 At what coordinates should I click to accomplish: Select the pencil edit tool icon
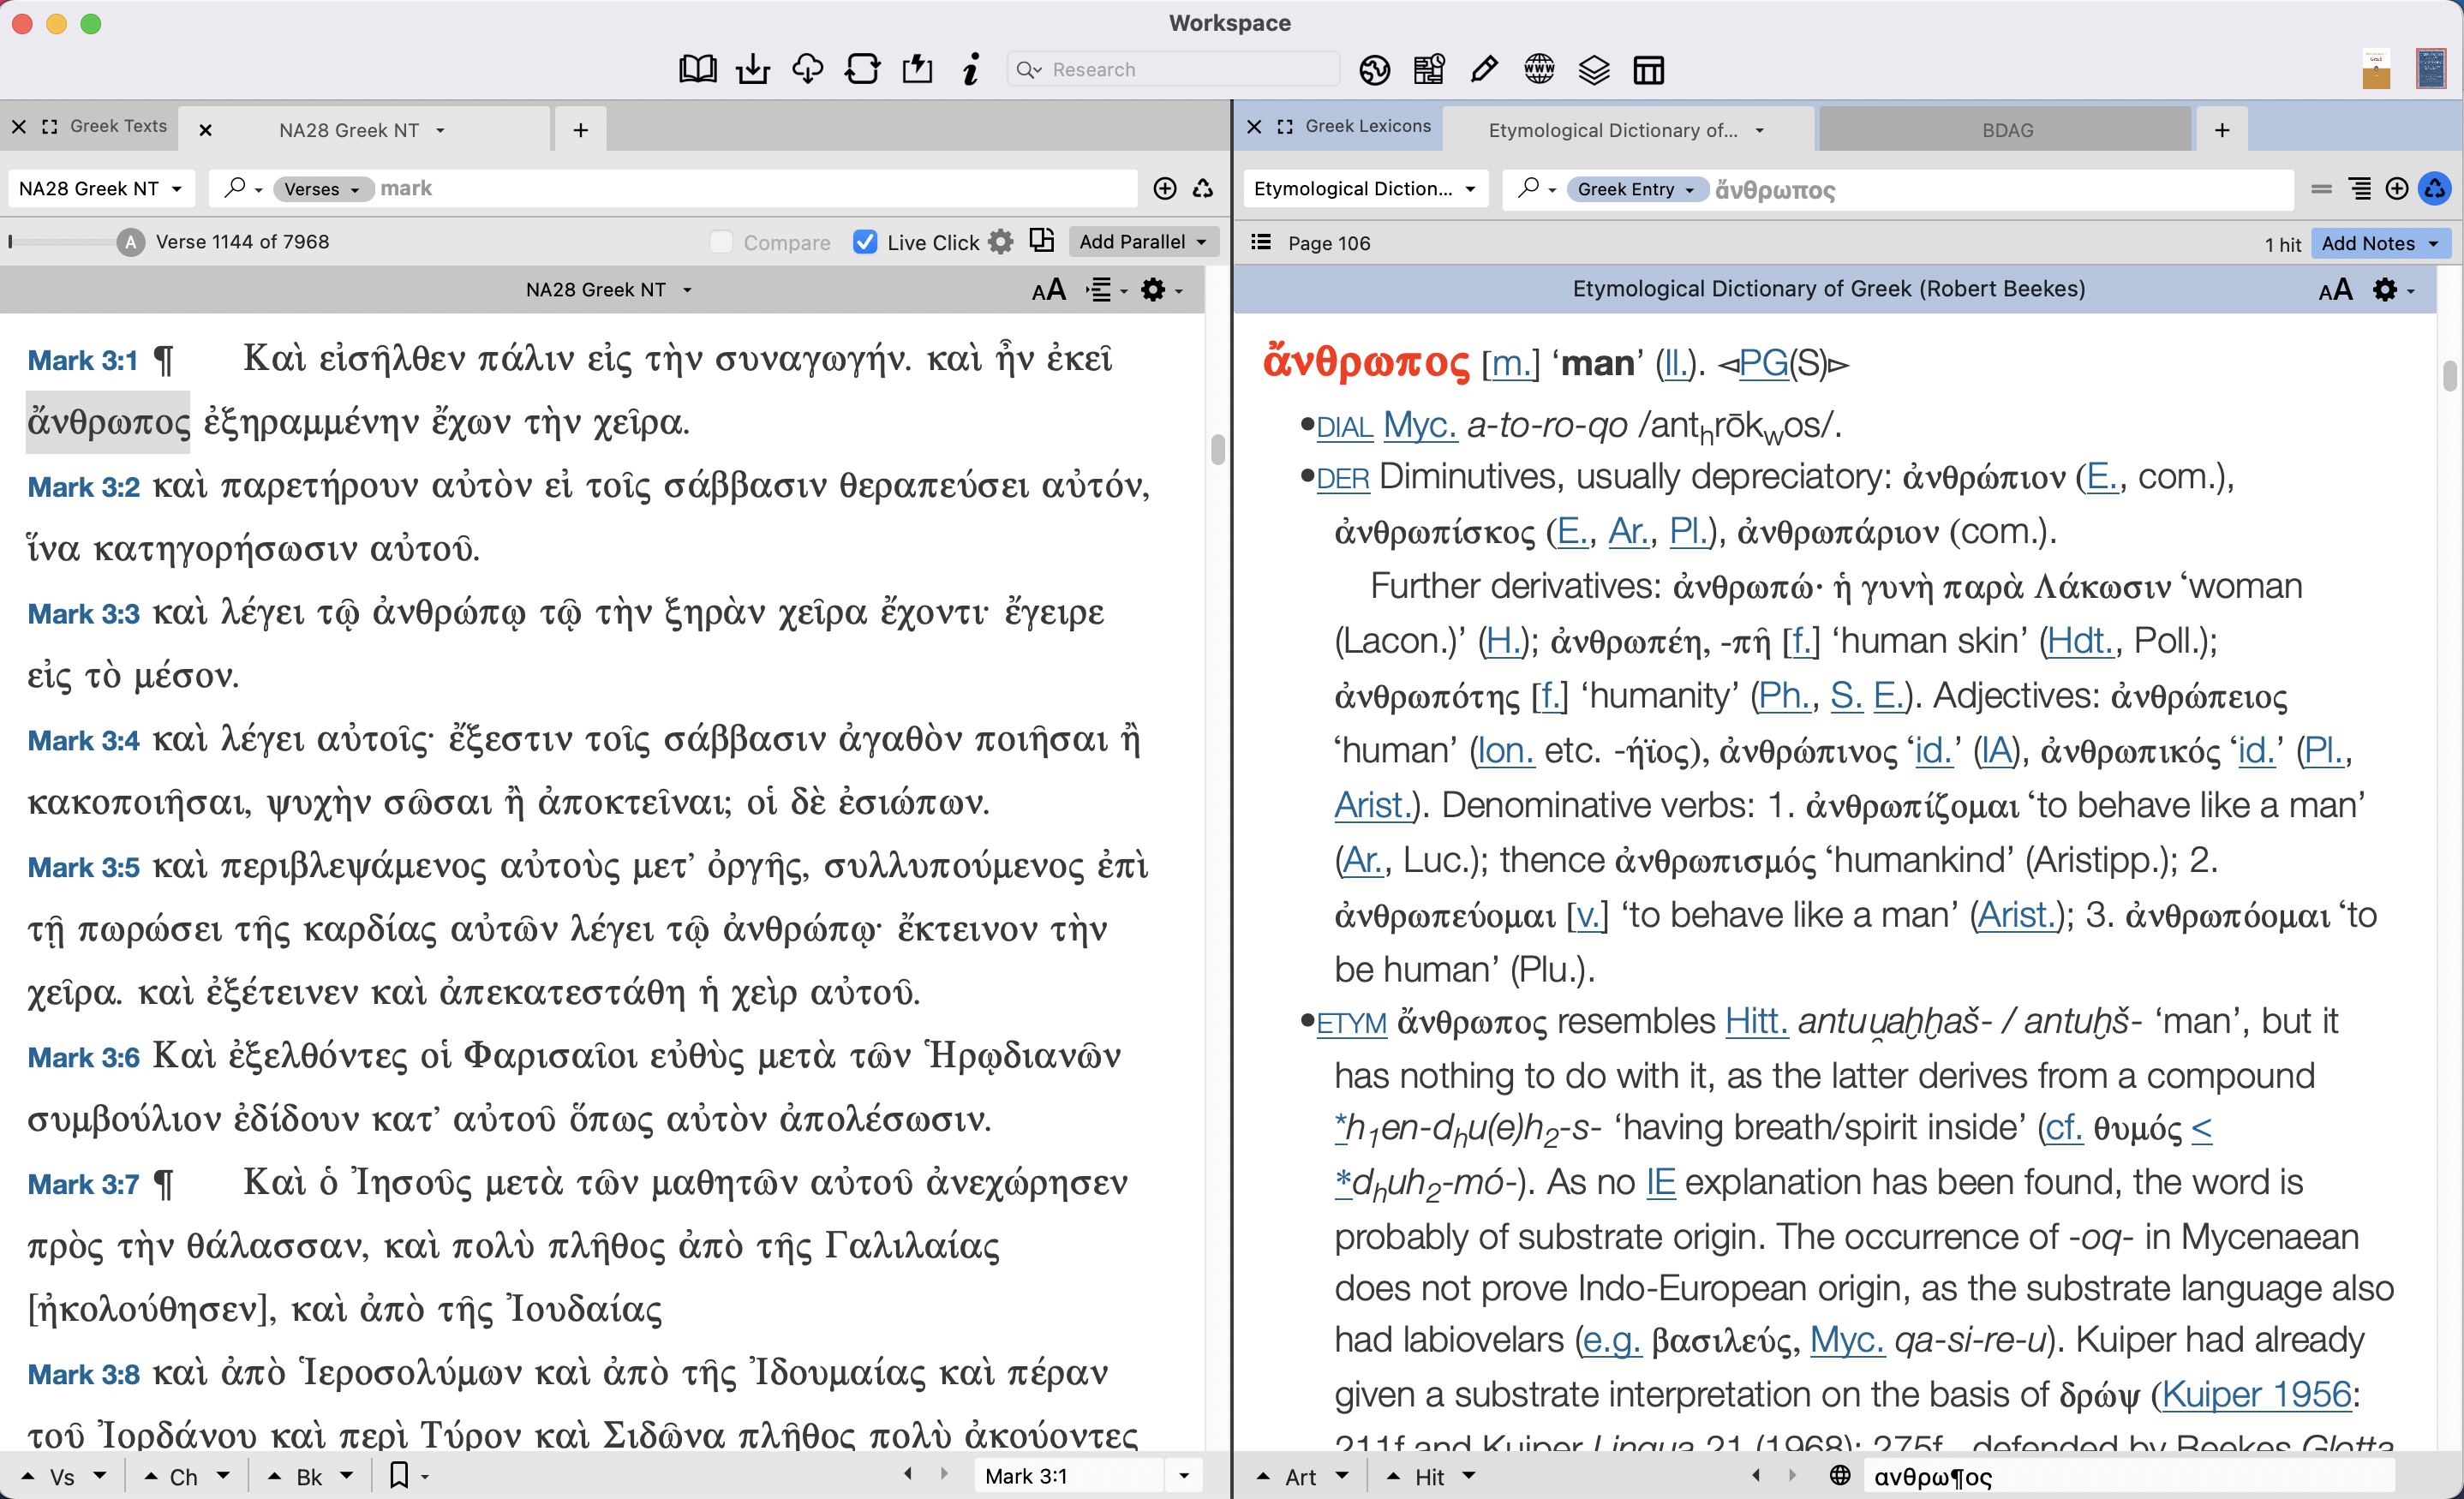[1484, 69]
